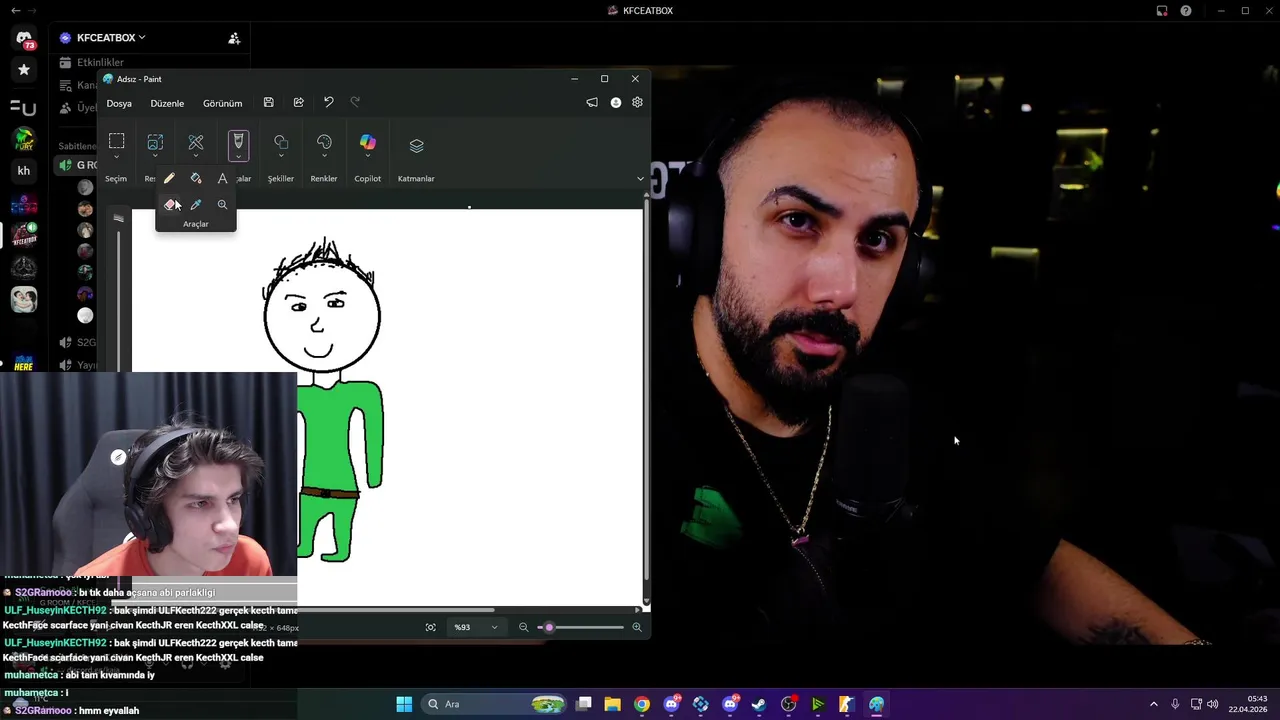Open Paint app from taskbar
Image resolution: width=1280 pixels, height=720 pixels.
point(876,704)
